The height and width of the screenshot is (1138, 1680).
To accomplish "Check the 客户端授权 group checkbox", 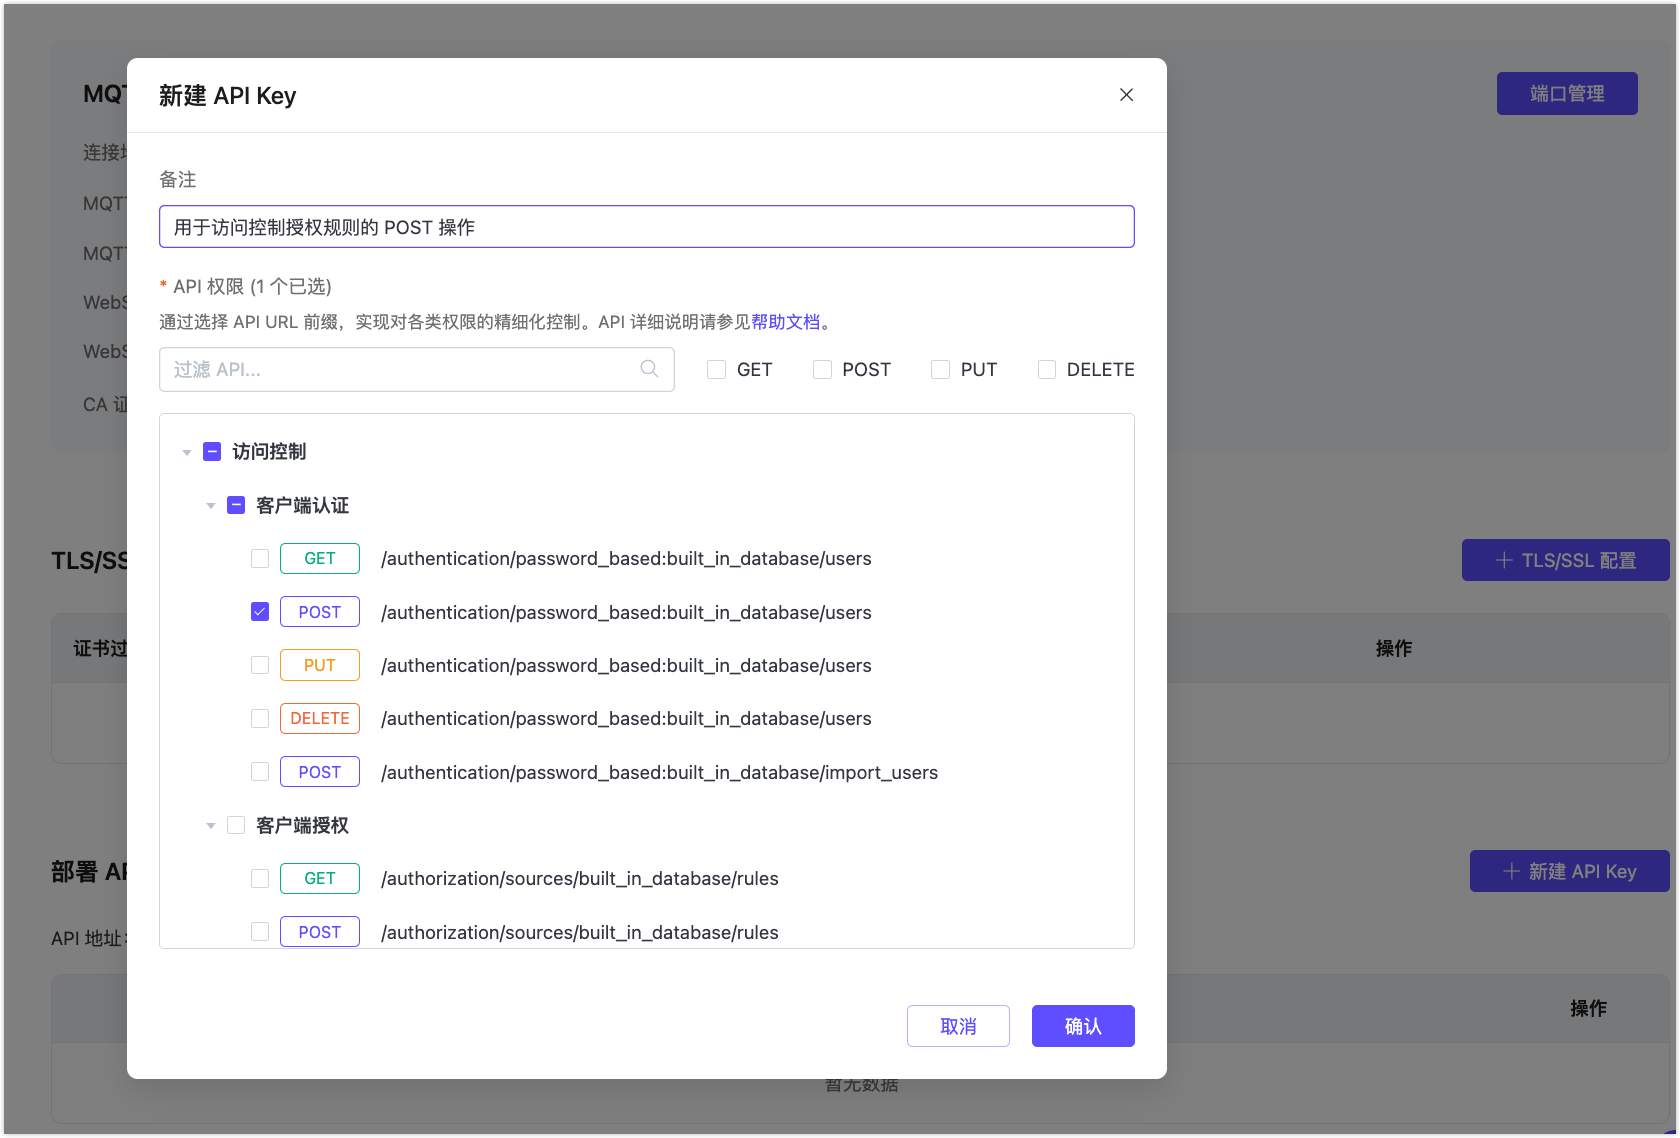I will pyautogui.click(x=236, y=825).
